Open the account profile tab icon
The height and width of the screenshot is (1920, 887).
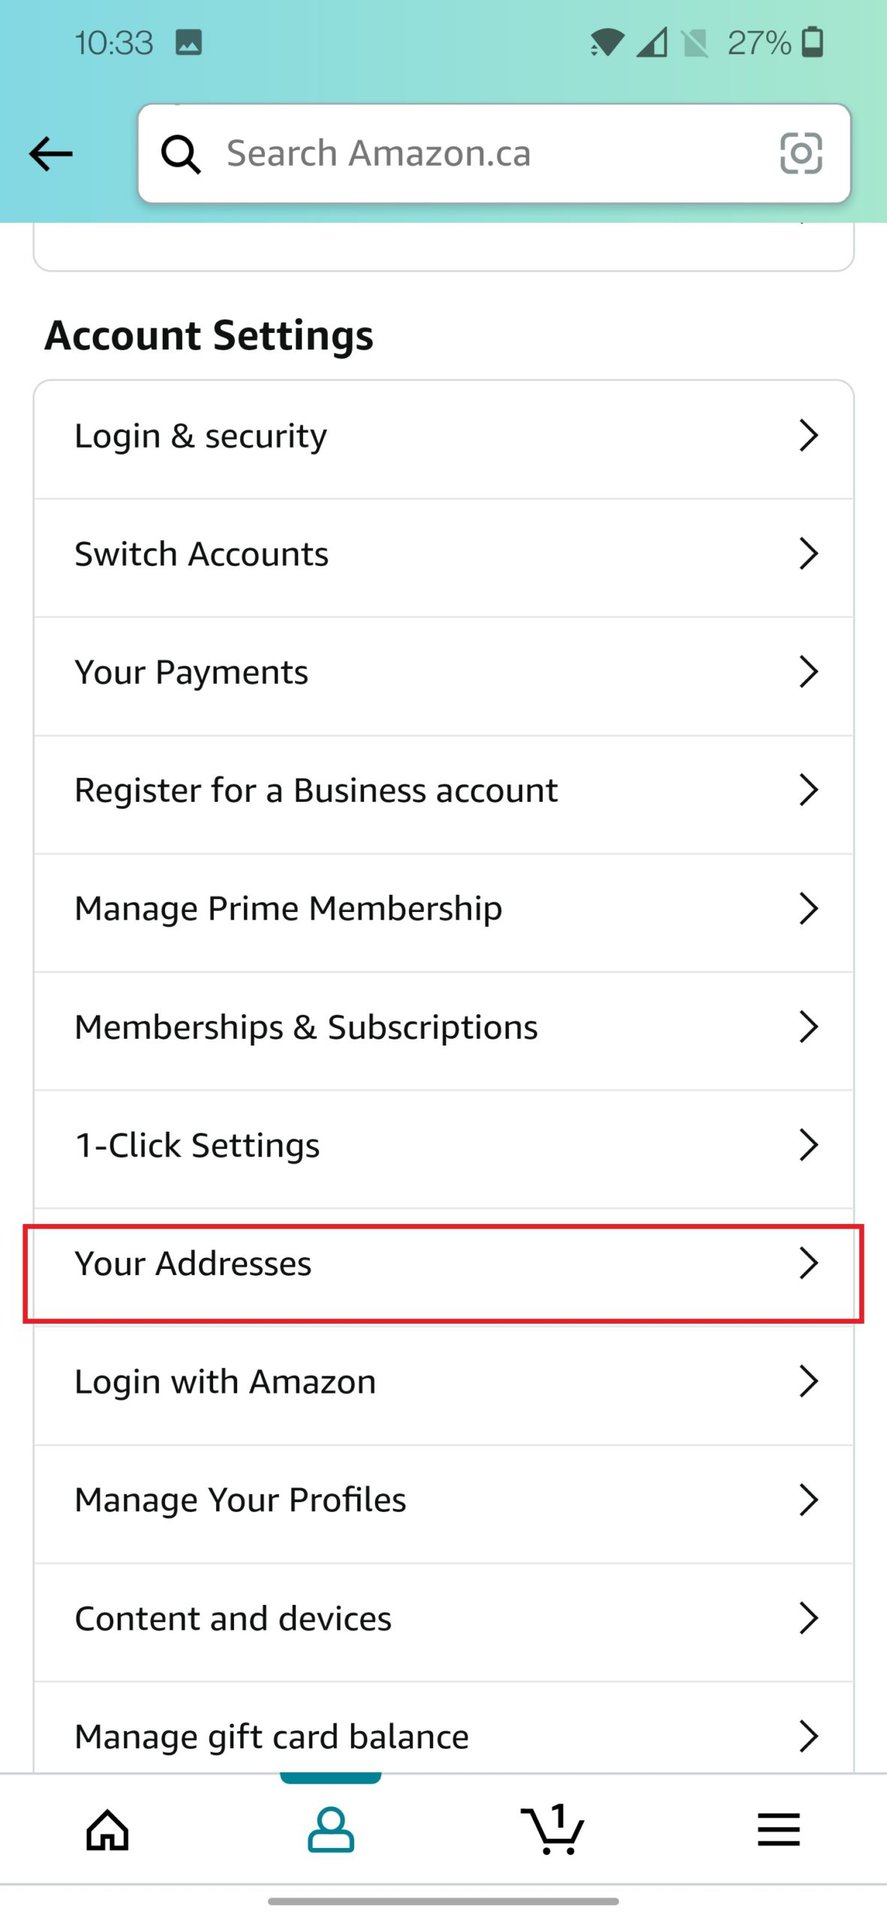pyautogui.click(x=331, y=1830)
